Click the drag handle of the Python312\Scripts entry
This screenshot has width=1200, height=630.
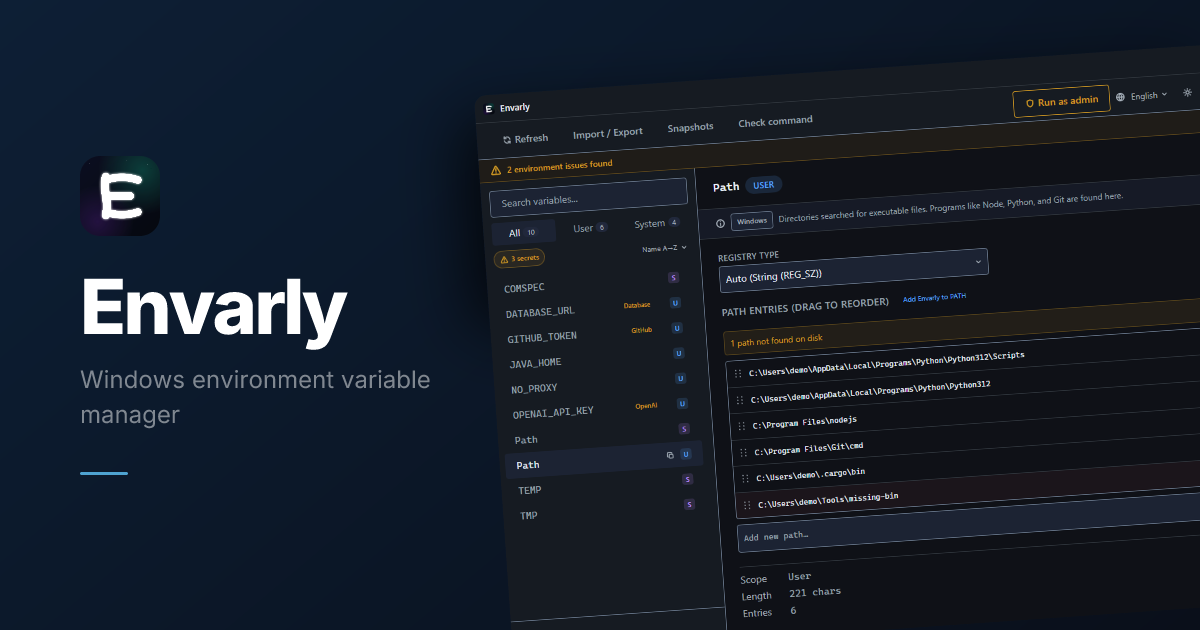click(x=738, y=373)
